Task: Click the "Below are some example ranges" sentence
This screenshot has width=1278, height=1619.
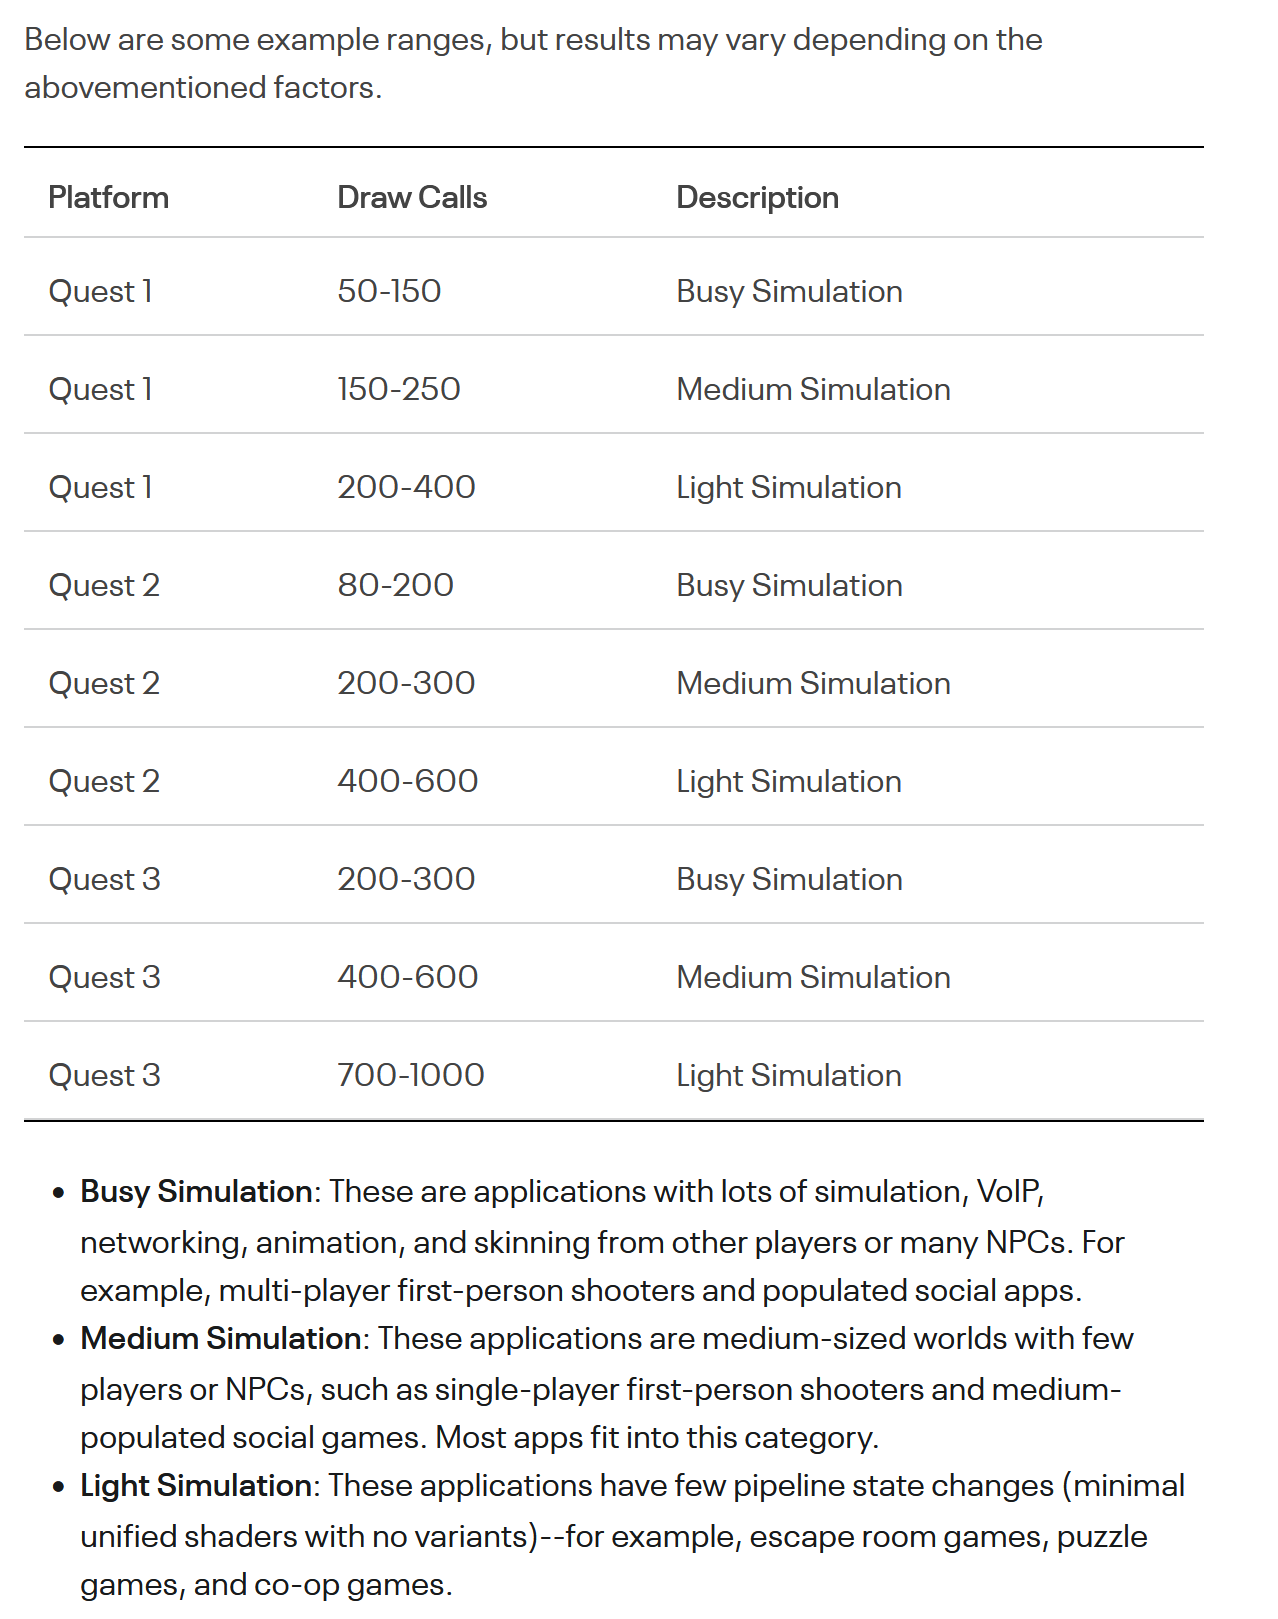Action: click(532, 40)
